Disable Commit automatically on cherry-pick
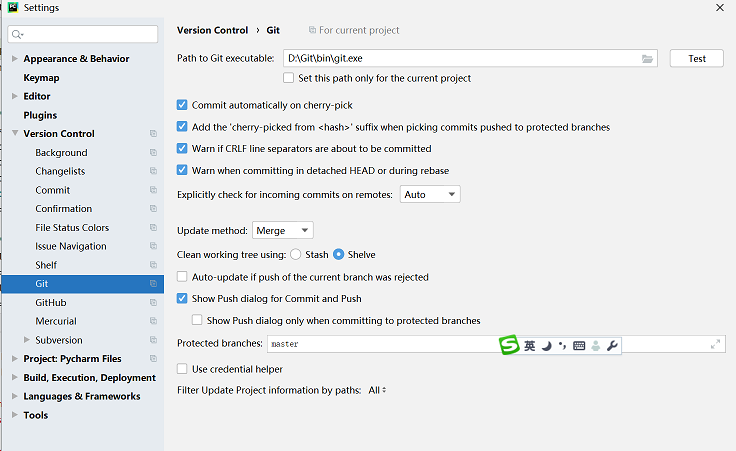736x451 pixels. [x=182, y=105]
